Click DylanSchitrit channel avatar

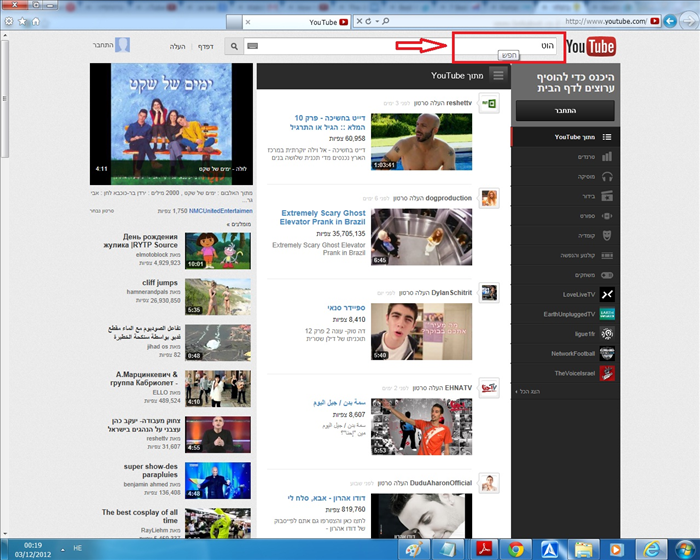(x=489, y=293)
